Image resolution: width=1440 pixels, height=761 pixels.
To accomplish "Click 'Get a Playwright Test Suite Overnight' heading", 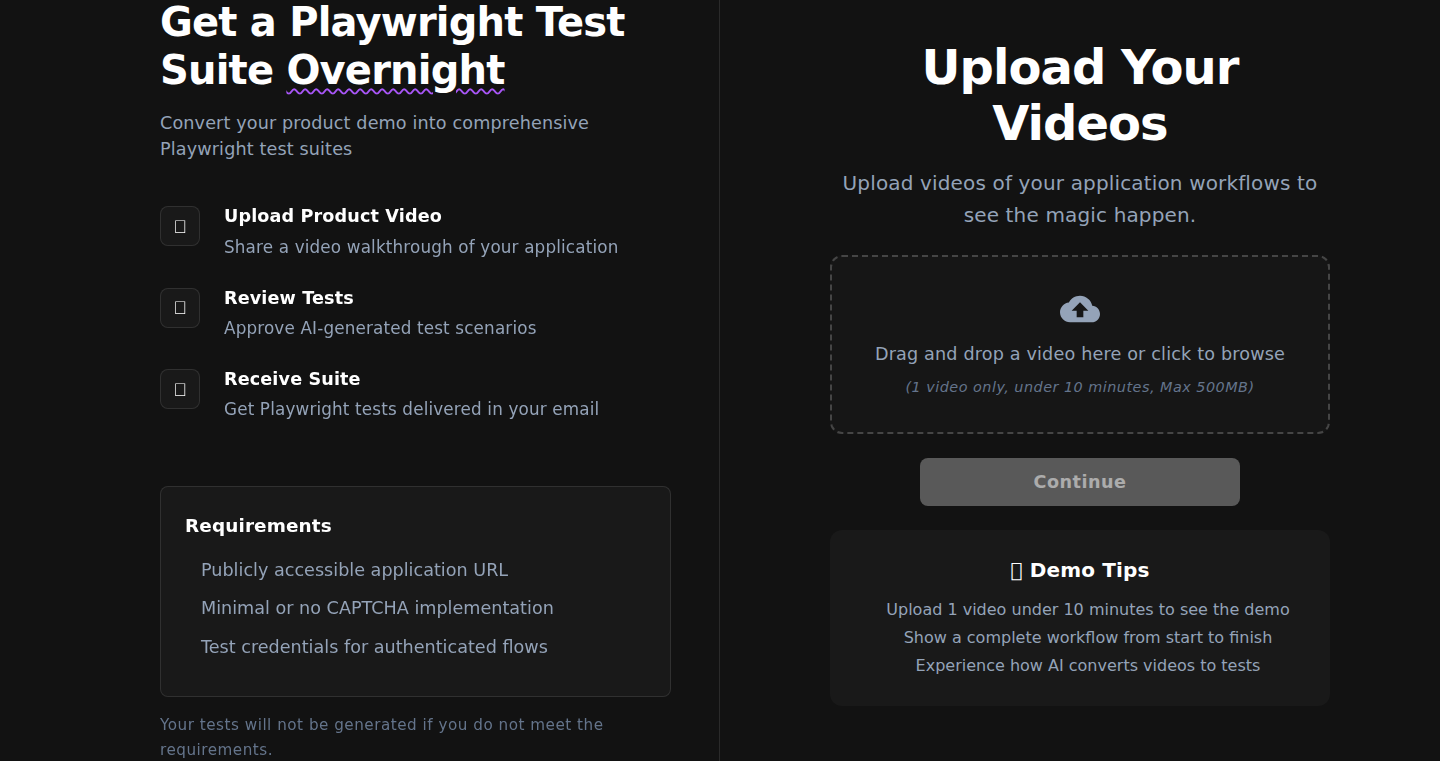I will [393, 46].
